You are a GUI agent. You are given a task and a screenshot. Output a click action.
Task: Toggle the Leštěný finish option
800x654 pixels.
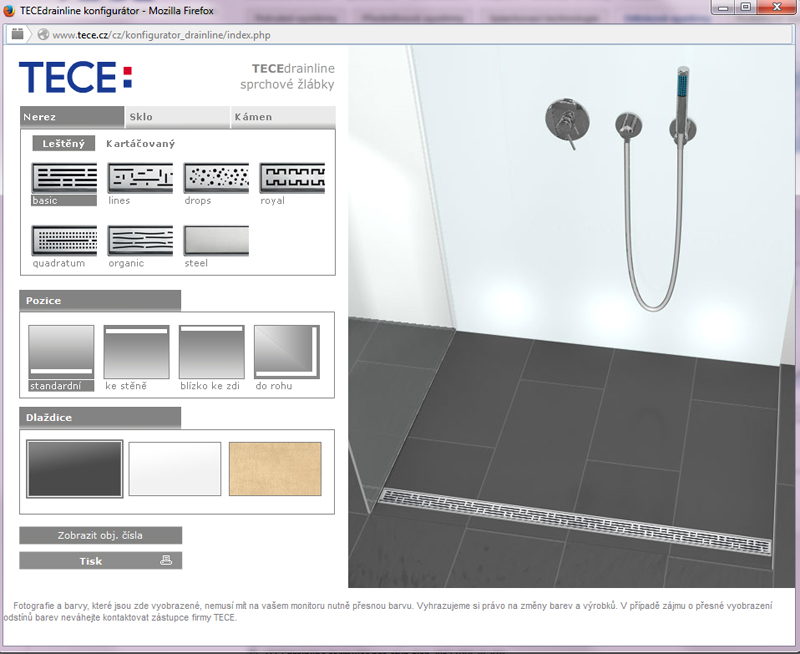point(63,144)
